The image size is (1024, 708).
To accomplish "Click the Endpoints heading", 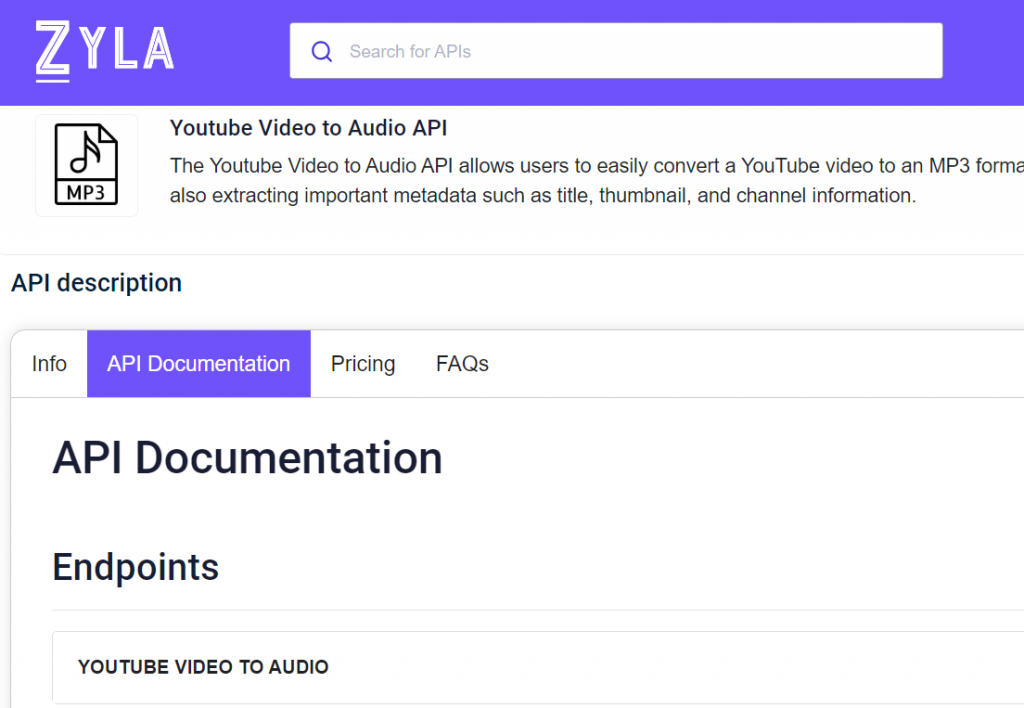I will (136, 566).
